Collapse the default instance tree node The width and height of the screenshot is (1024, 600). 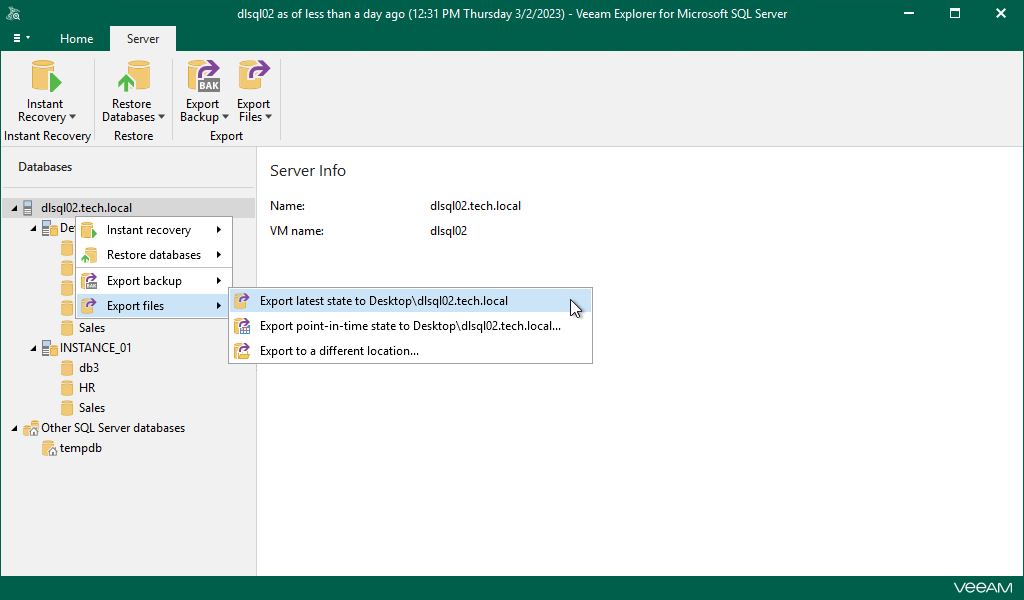(x=33, y=229)
